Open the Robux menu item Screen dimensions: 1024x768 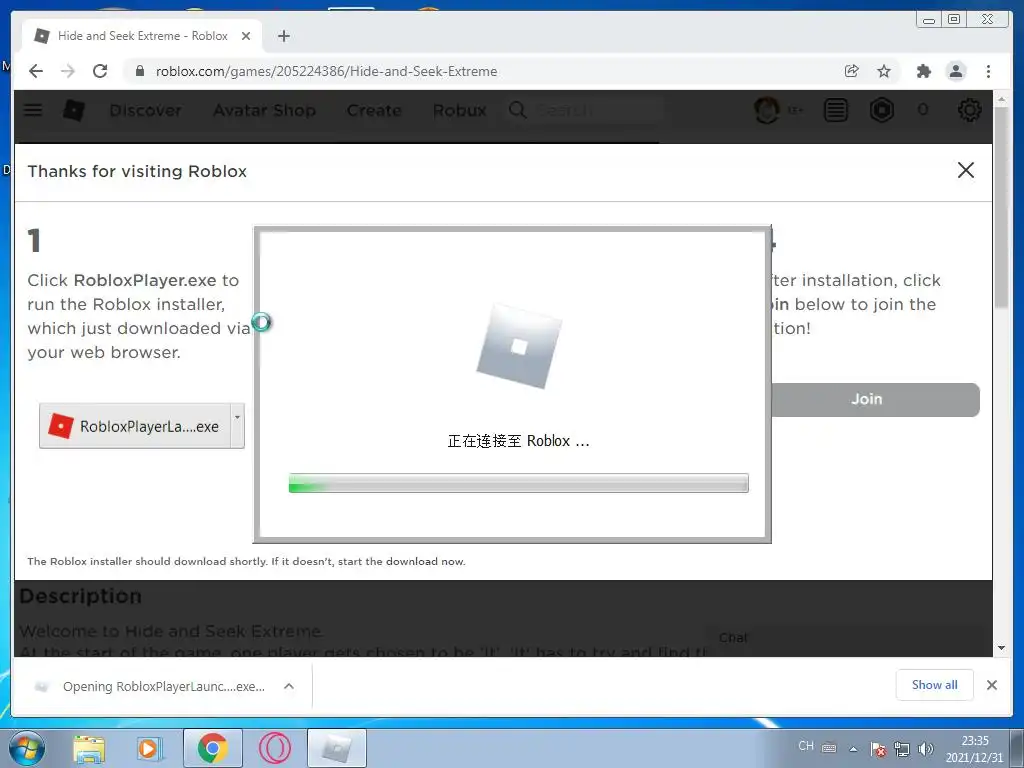point(460,110)
